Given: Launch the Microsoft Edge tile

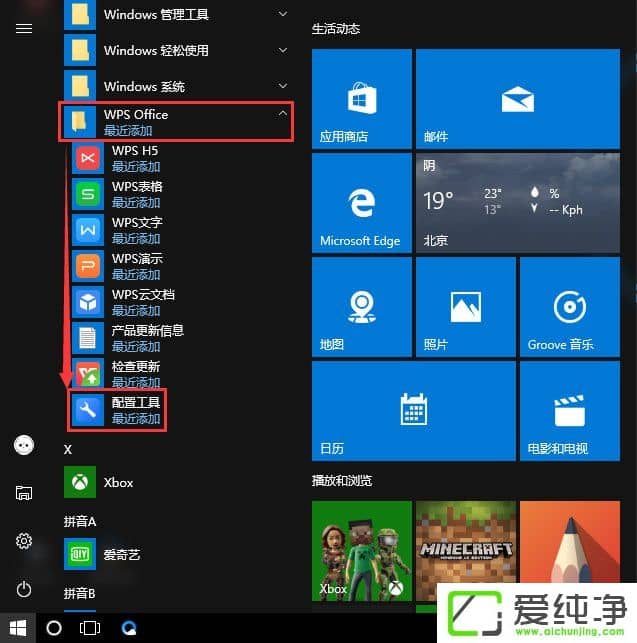Looking at the screenshot, I should pyautogui.click(x=362, y=203).
